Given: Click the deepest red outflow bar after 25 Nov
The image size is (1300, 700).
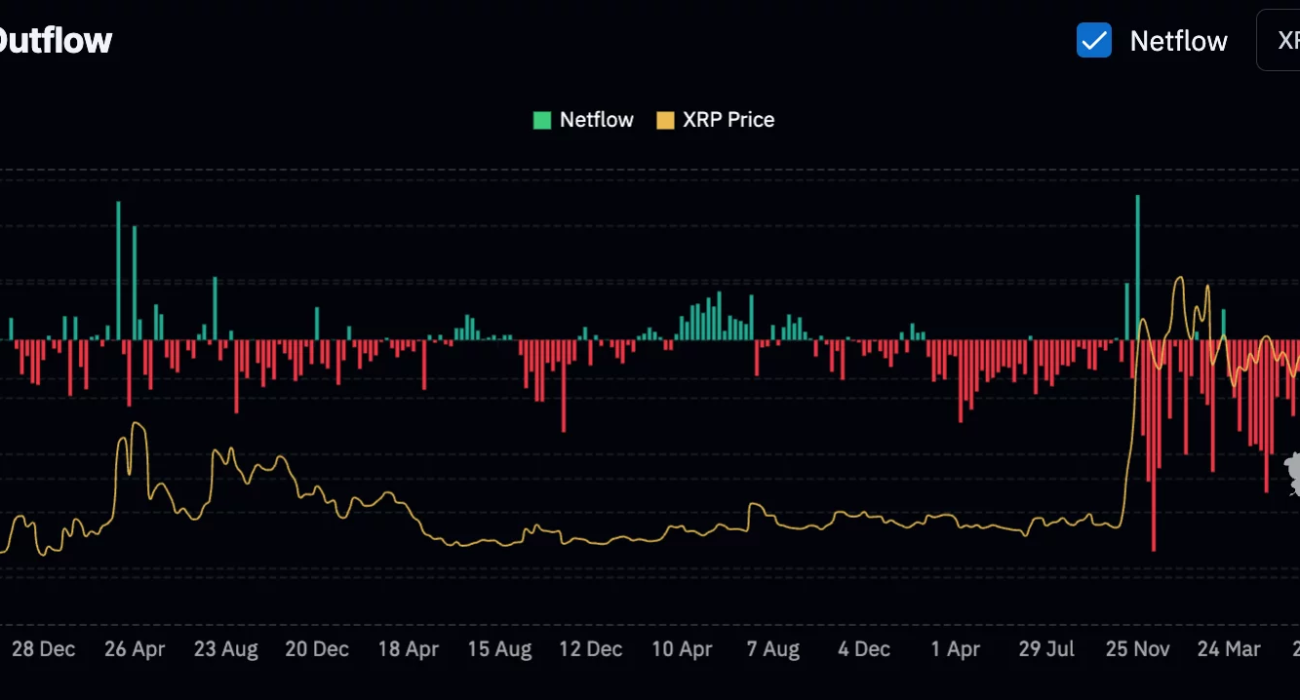Looking at the screenshot, I should (x=1153, y=450).
